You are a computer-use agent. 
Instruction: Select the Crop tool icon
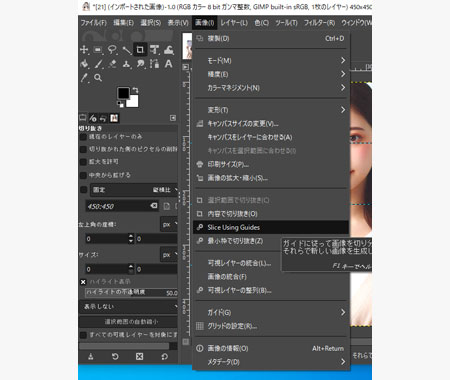tap(140, 50)
